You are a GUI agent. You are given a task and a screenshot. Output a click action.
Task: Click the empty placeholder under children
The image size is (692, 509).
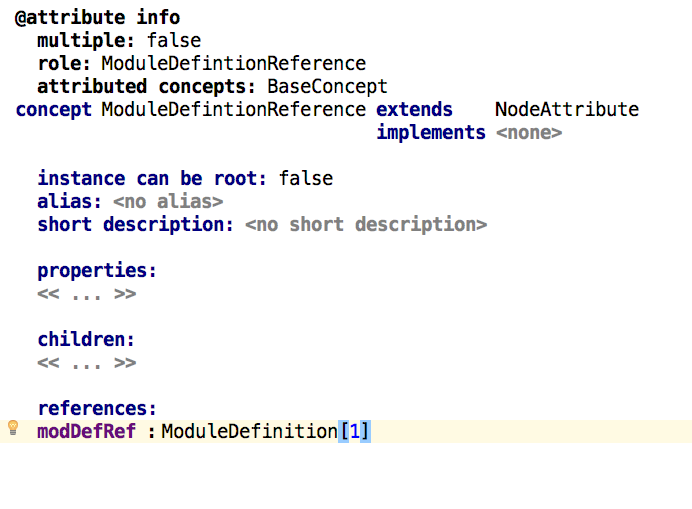87,363
